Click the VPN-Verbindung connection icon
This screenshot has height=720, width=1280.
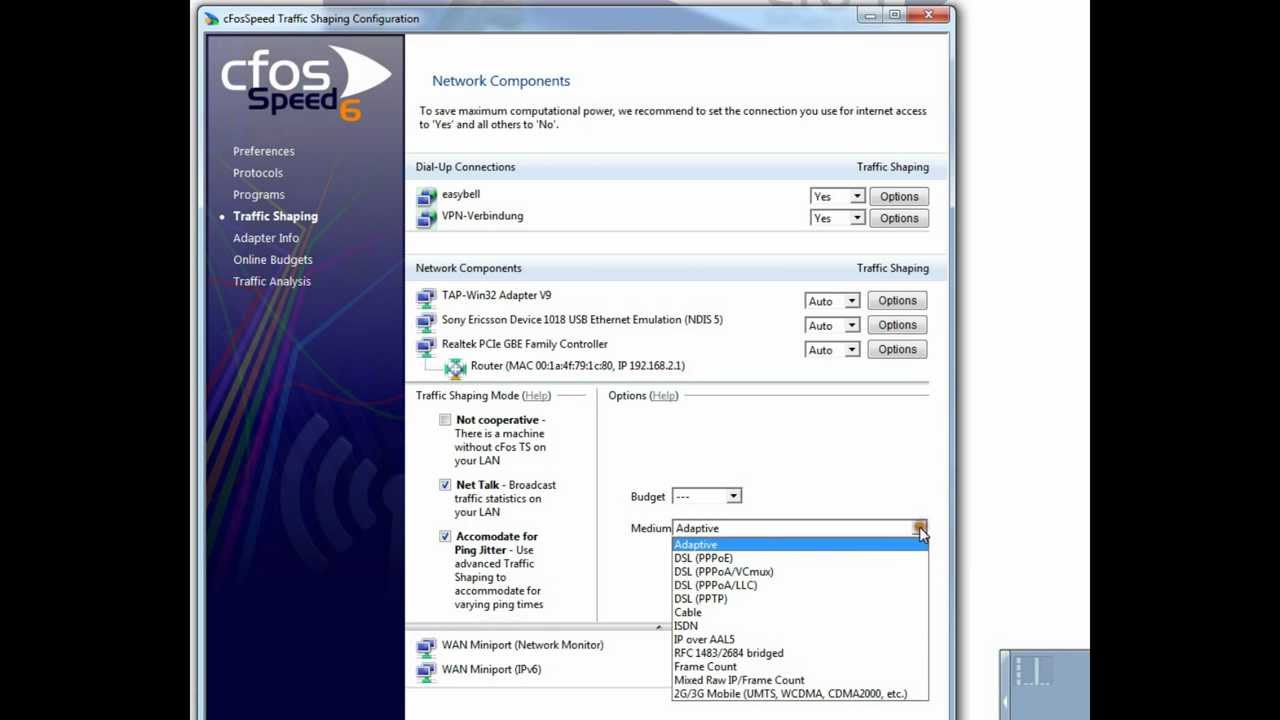pyautogui.click(x=427, y=217)
